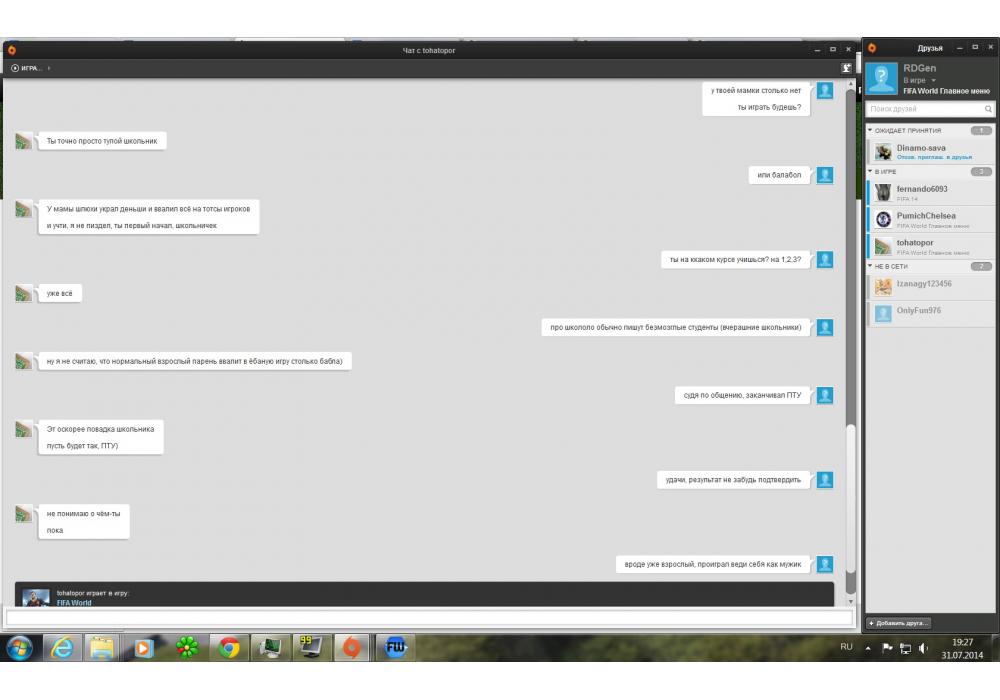Click message 'уже всё'
The height and width of the screenshot is (700, 1000).
59,293
